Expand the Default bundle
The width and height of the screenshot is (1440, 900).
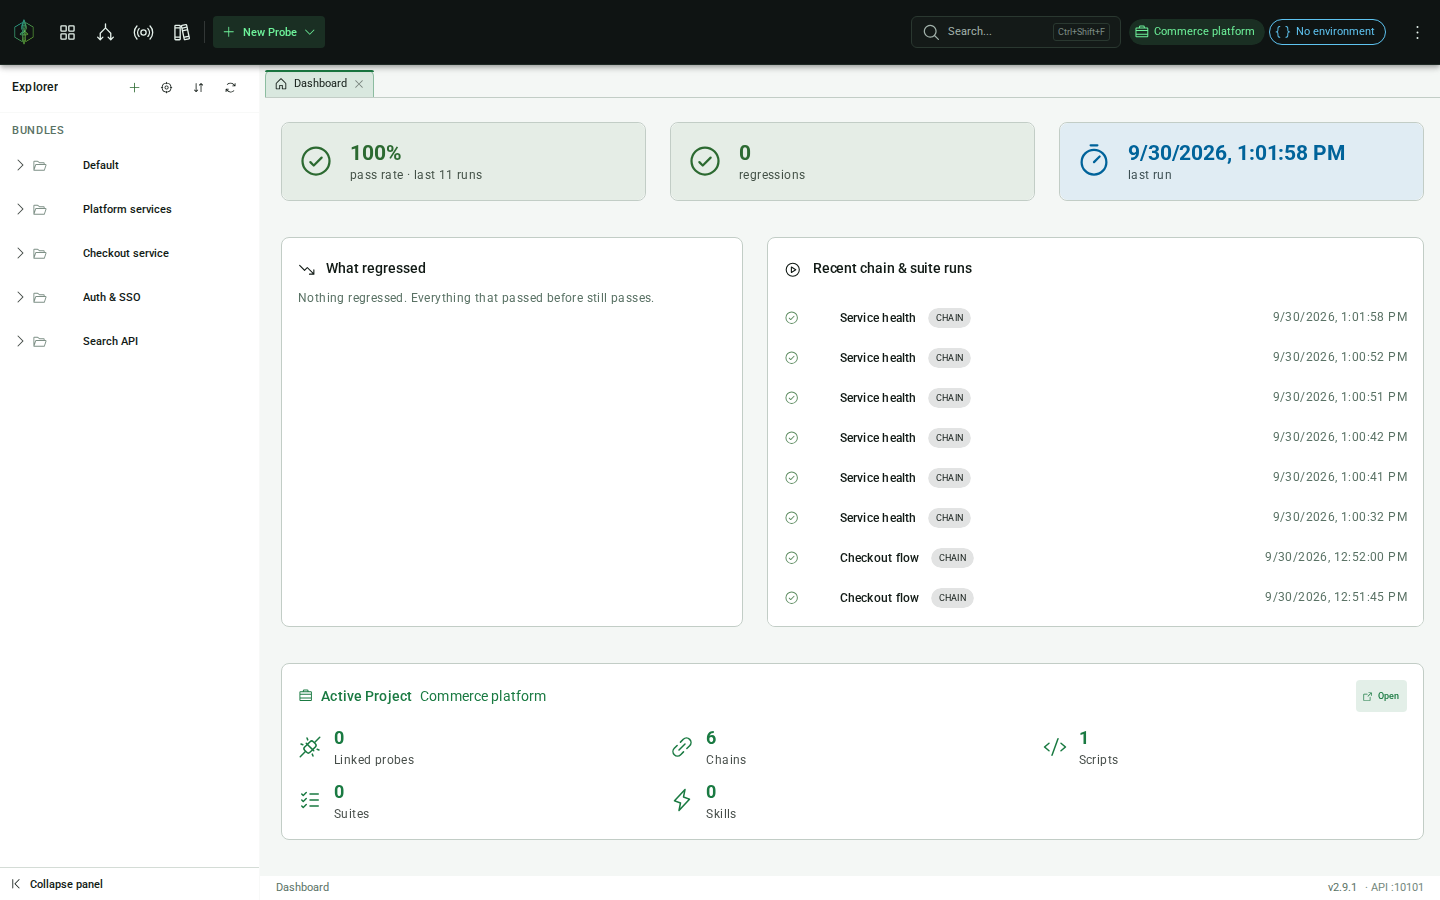20,165
